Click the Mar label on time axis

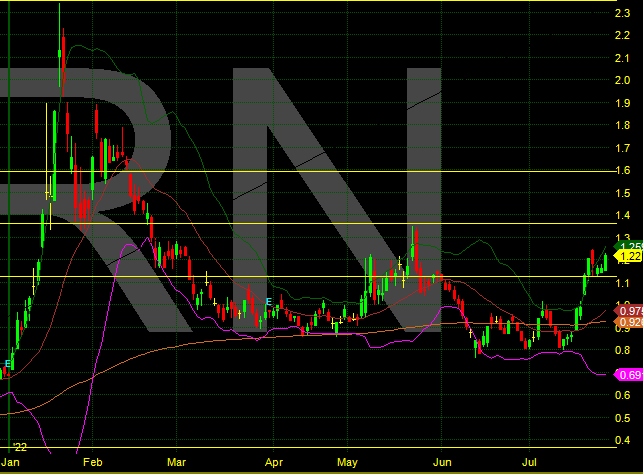(178, 463)
